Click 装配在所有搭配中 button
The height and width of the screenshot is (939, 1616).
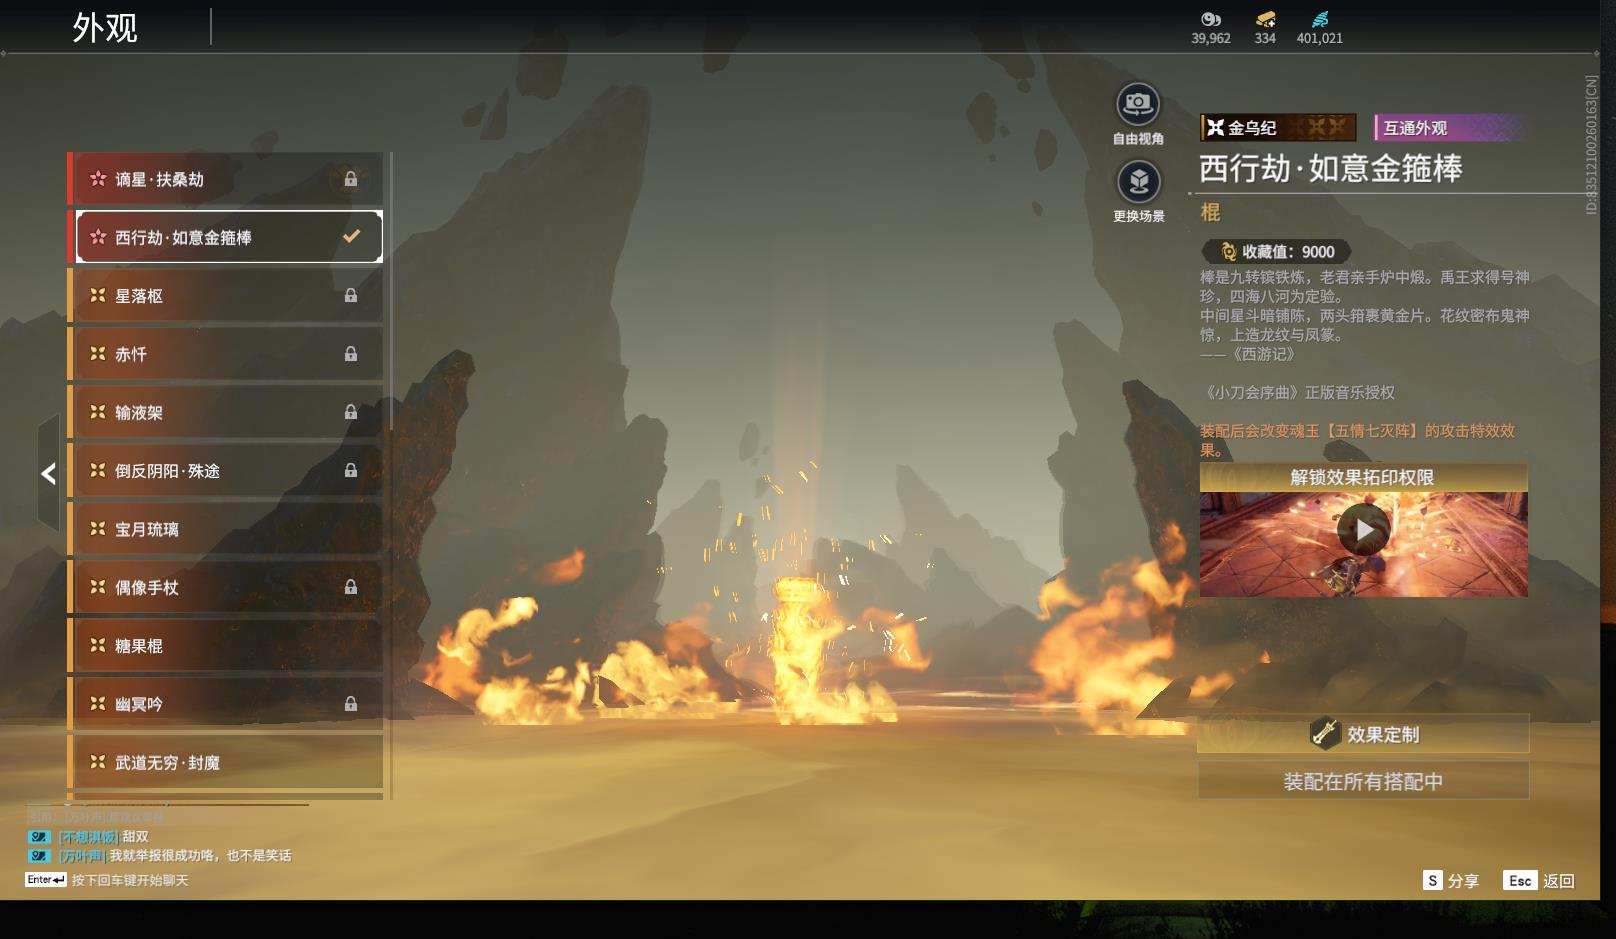[1363, 781]
